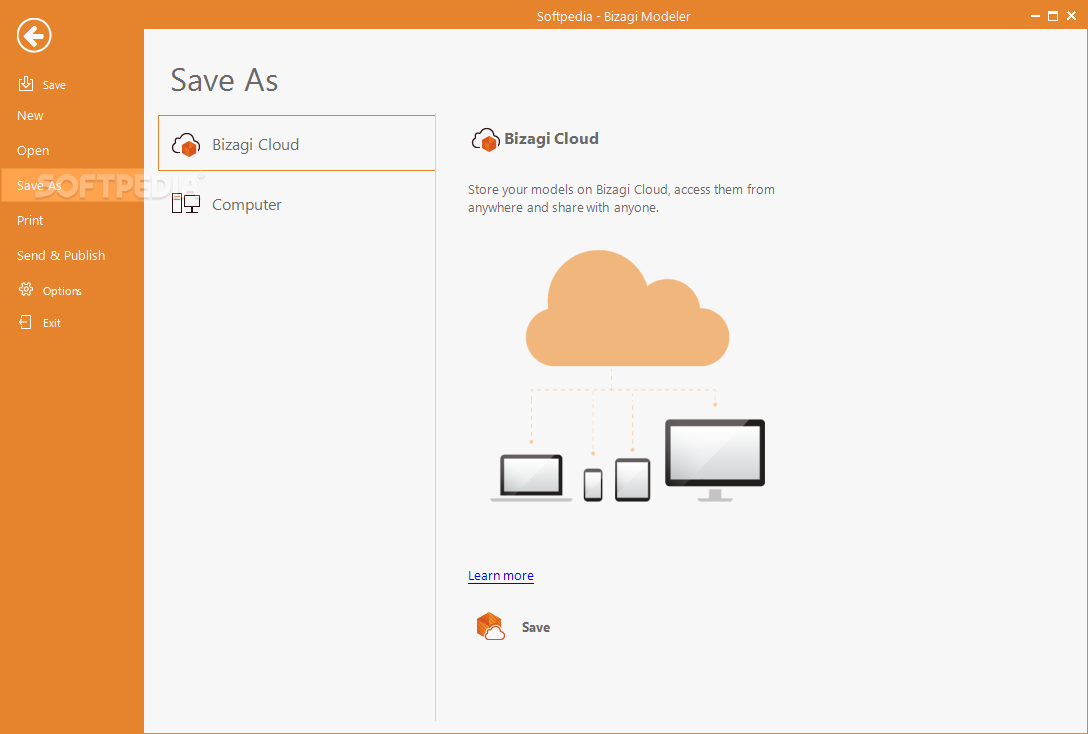Minimize the Bizagi Modeler window
Screen dimensions: 1088x734
[1035, 16]
